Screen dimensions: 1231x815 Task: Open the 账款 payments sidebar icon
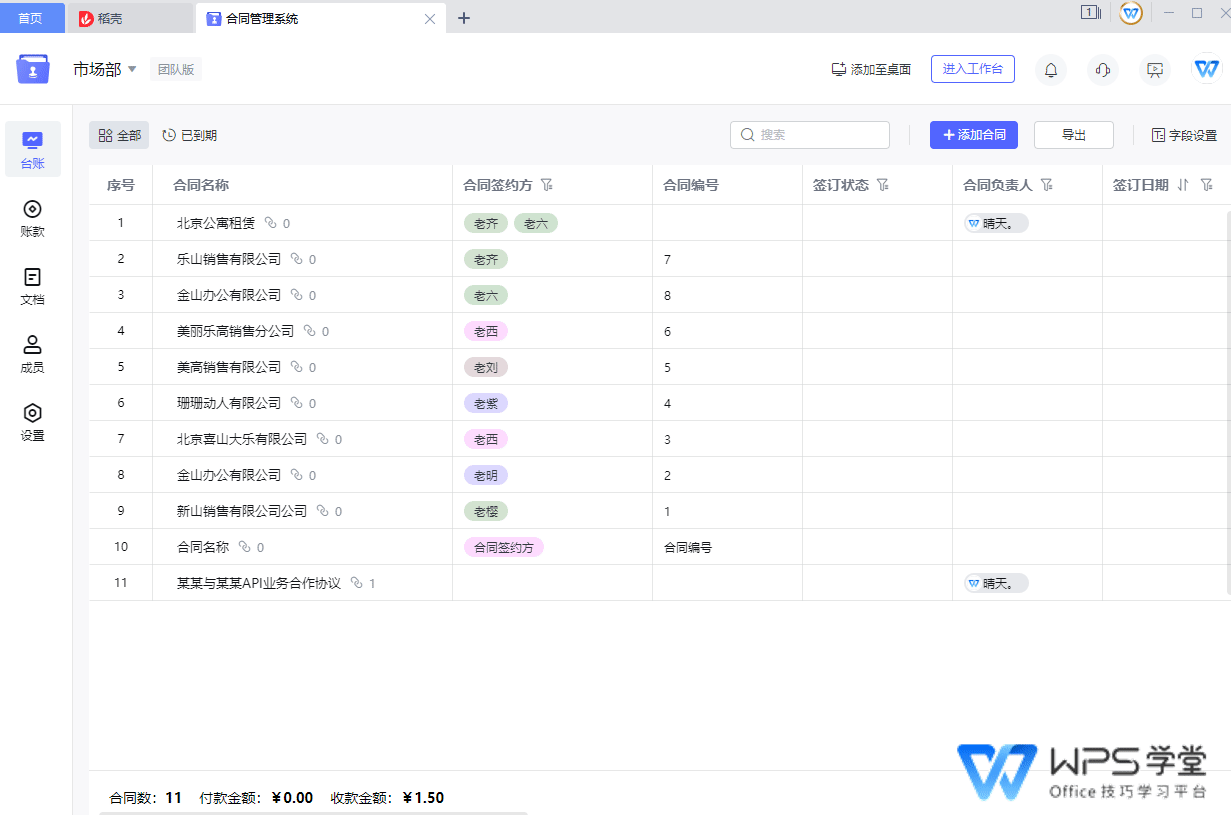pos(33,218)
